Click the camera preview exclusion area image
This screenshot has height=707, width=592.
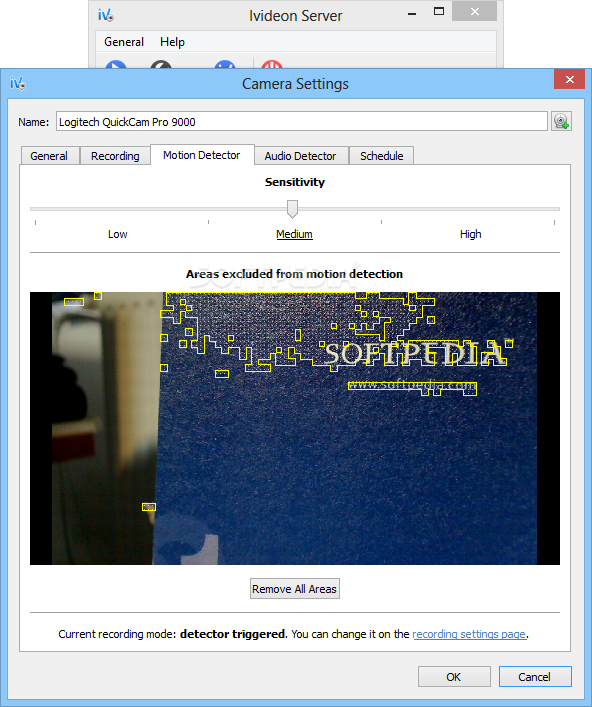point(295,428)
